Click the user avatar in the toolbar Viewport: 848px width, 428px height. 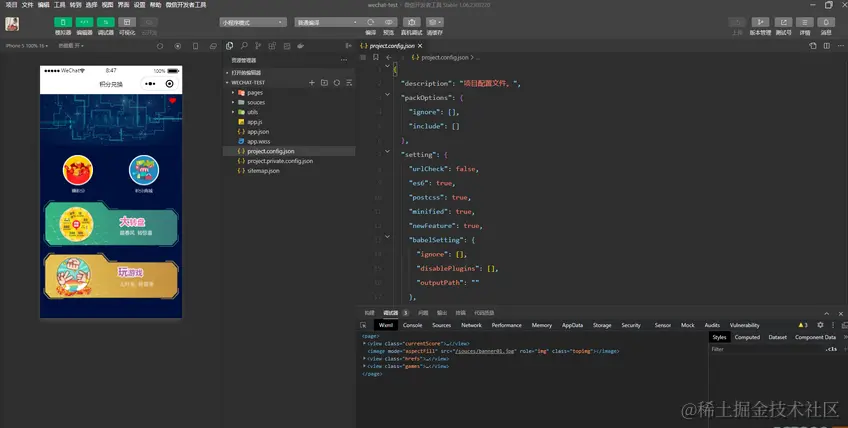click(12, 24)
